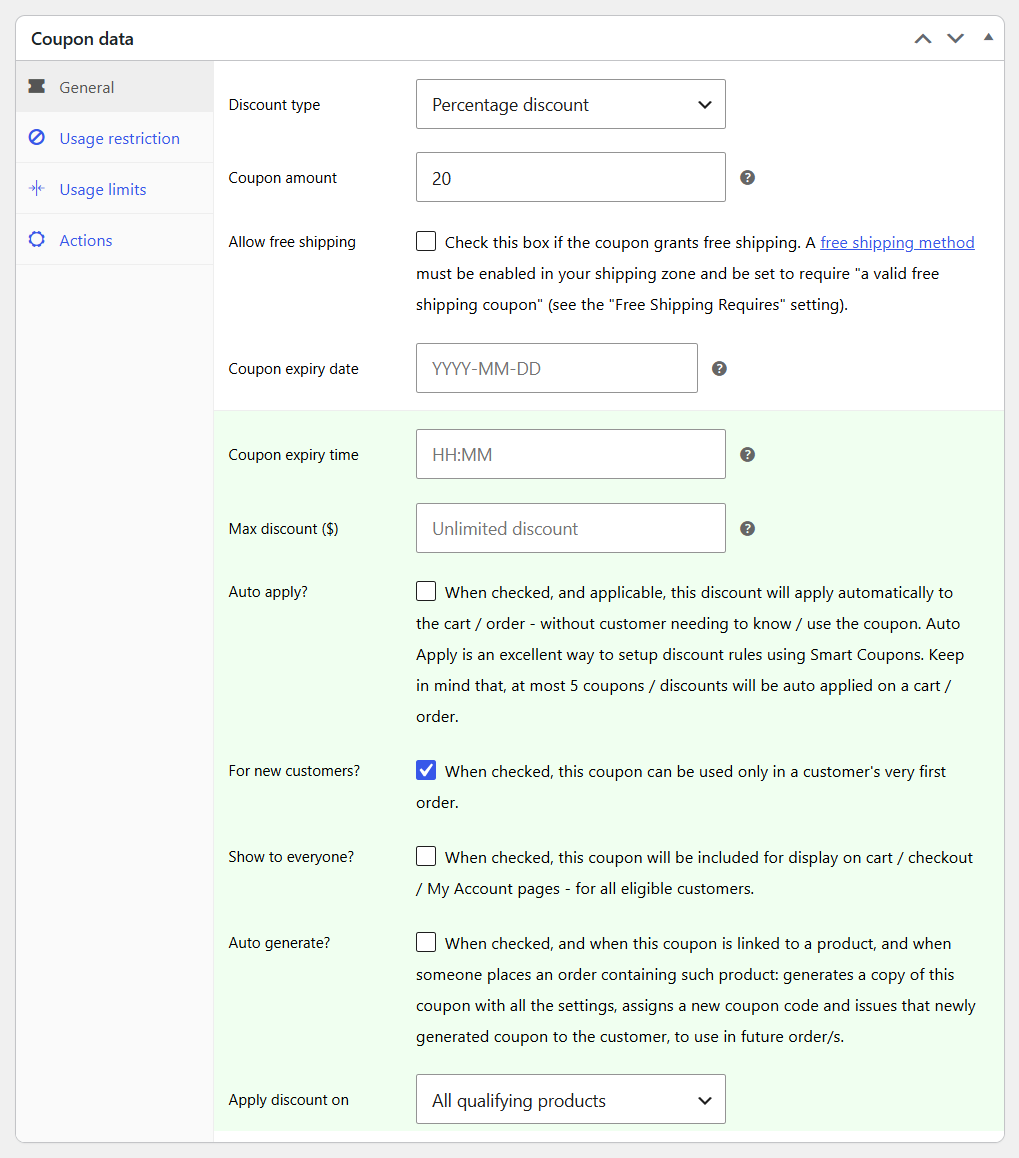This screenshot has width=1019, height=1158.
Task: Click the Actions circle icon
Action: 37,239
